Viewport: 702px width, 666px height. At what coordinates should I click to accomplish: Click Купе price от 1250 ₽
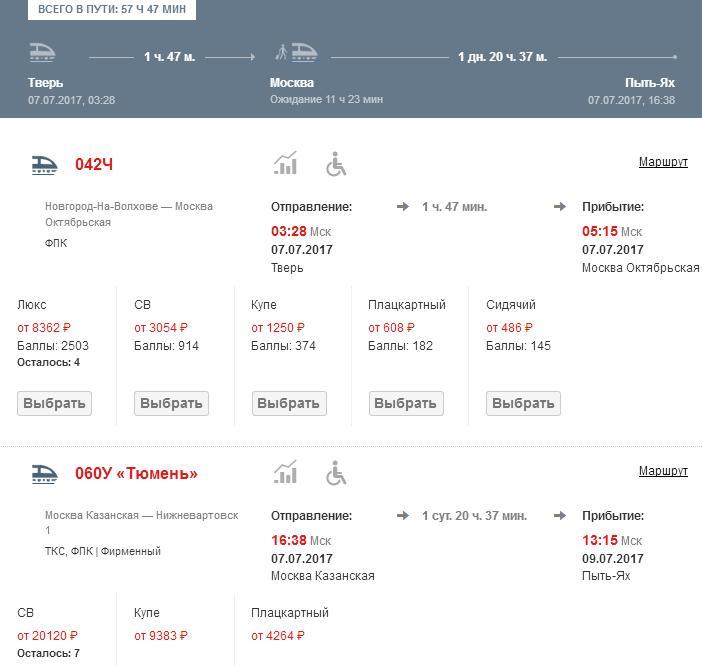pos(278,328)
